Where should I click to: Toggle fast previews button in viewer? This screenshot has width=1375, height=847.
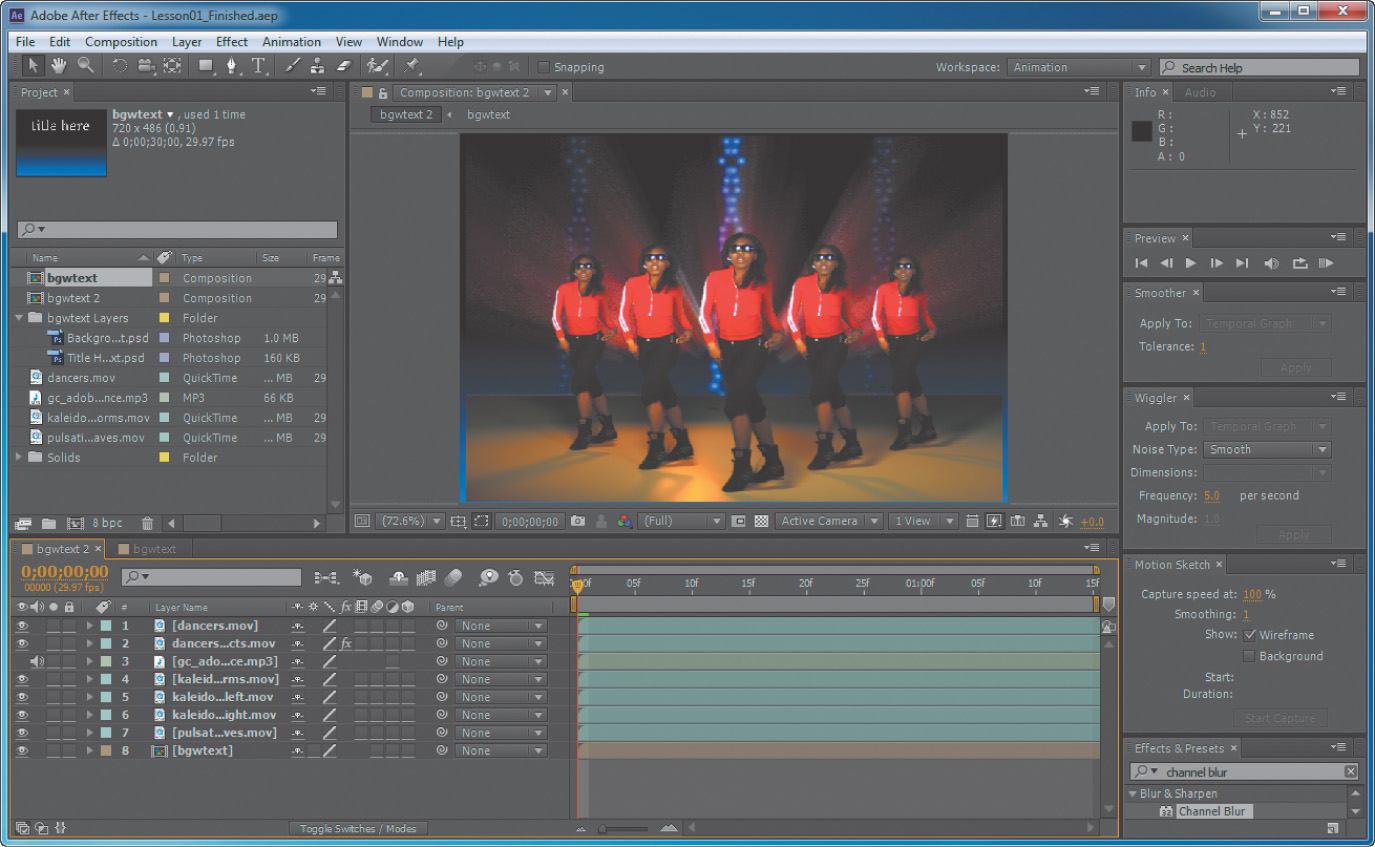(x=994, y=521)
